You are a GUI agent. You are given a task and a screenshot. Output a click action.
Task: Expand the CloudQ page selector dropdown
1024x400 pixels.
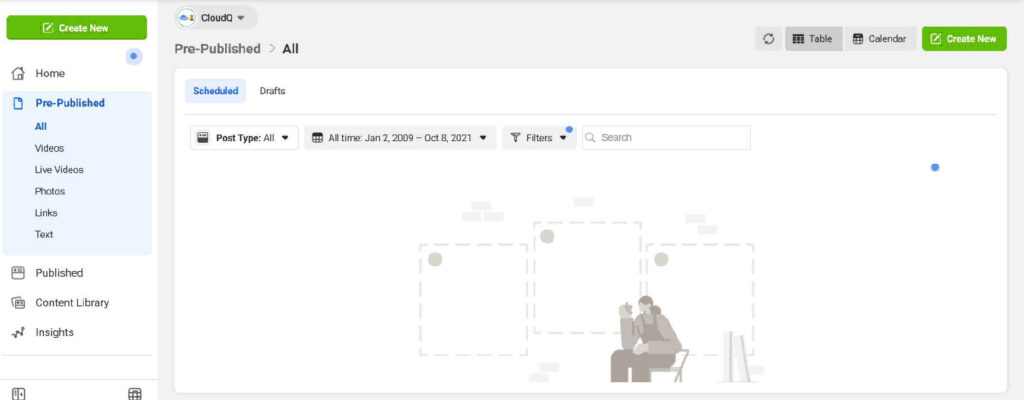tap(216, 18)
